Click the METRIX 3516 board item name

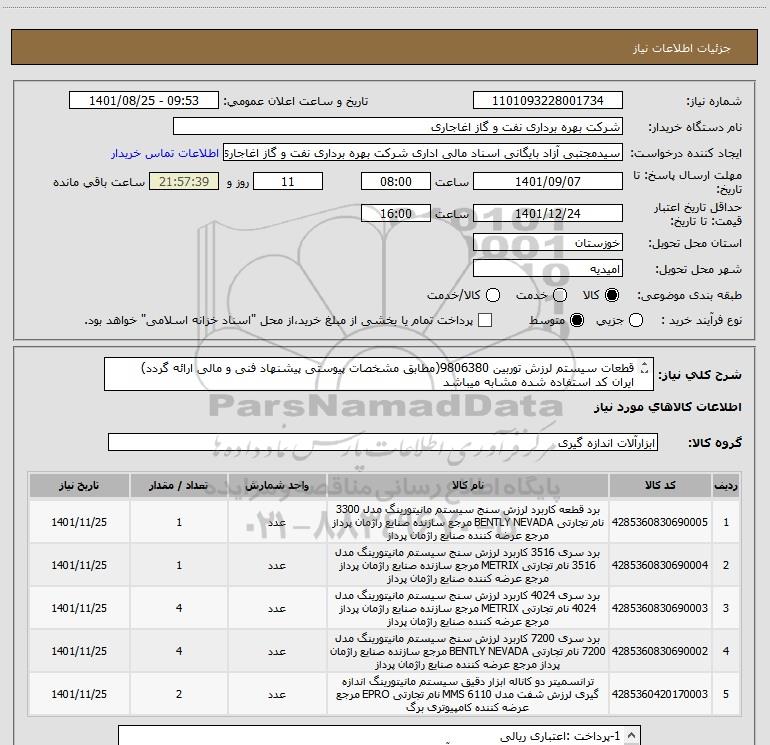[468, 565]
